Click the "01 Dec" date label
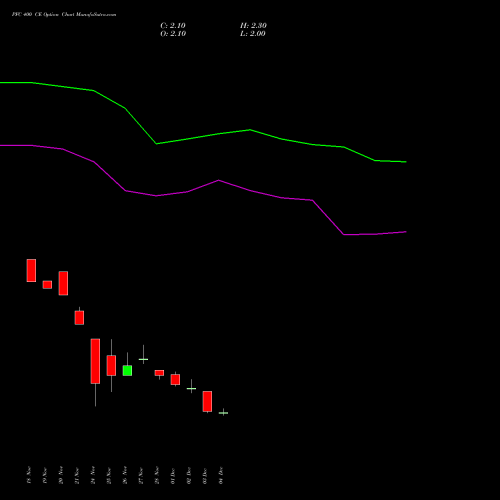 pyautogui.click(x=173, y=475)
